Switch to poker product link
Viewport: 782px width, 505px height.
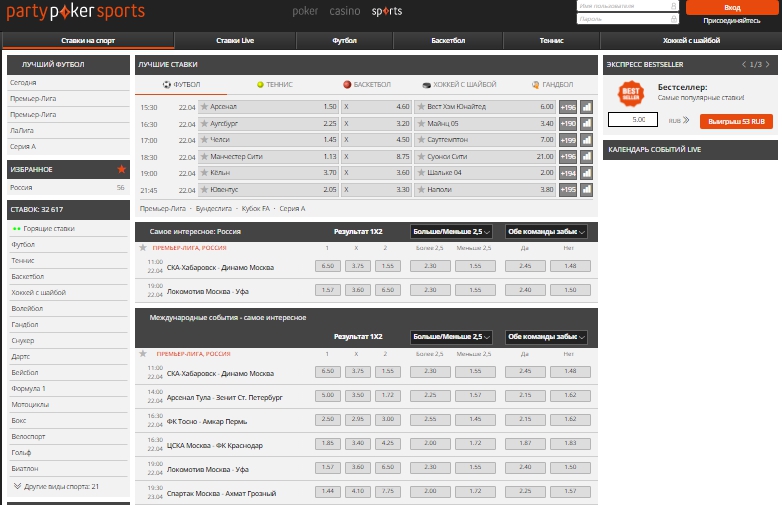tap(305, 11)
